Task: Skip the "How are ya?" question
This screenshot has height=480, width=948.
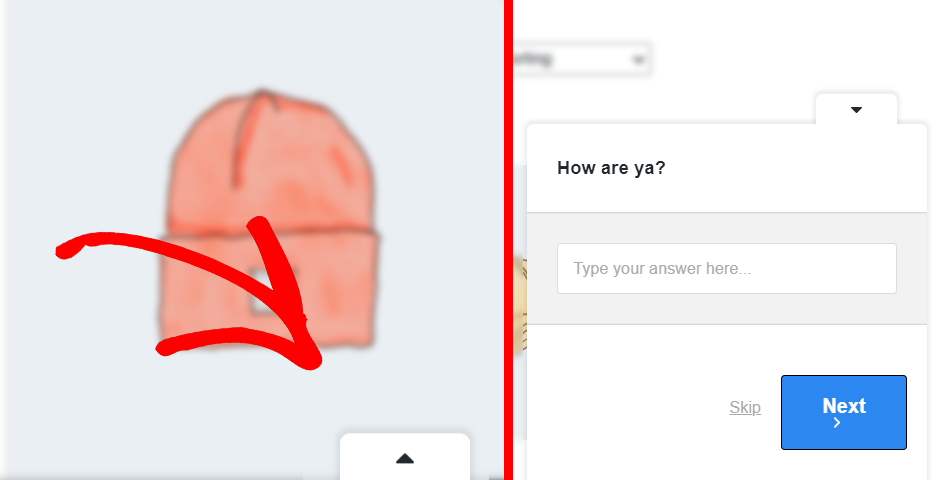Action: [745, 407]
